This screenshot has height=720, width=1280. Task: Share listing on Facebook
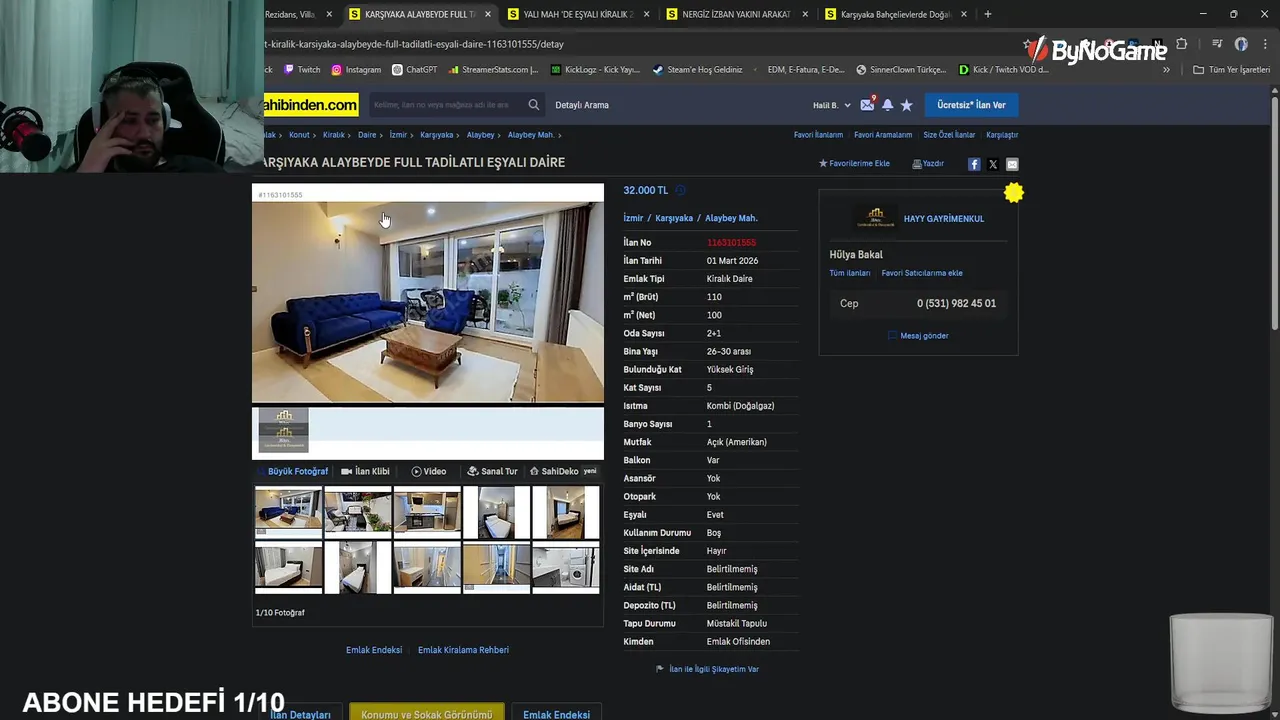tap(974, 164)
